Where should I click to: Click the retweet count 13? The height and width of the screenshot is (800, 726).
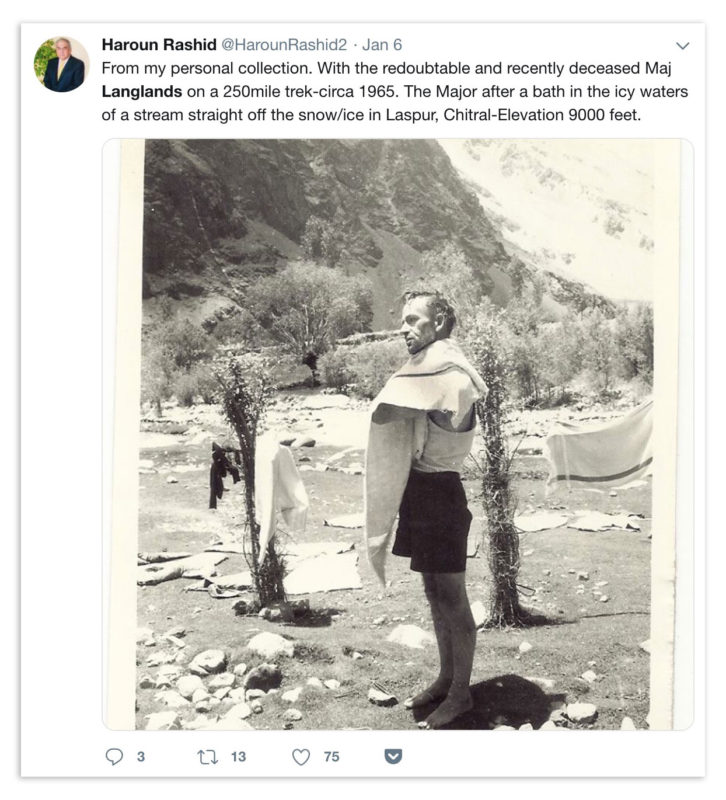click(x=238, y=757)
